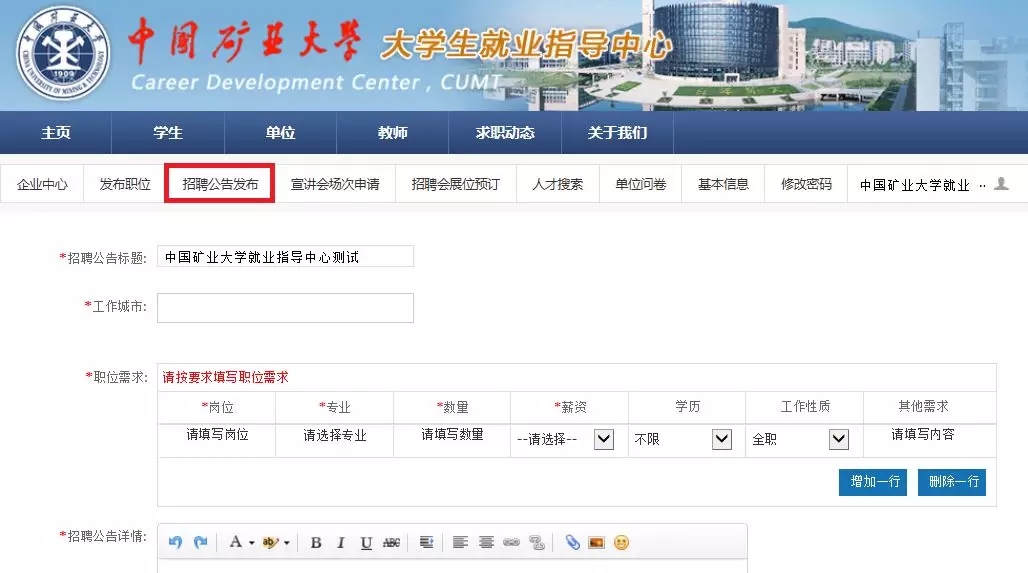Open the 发布职位 tab

pos(125,184)
